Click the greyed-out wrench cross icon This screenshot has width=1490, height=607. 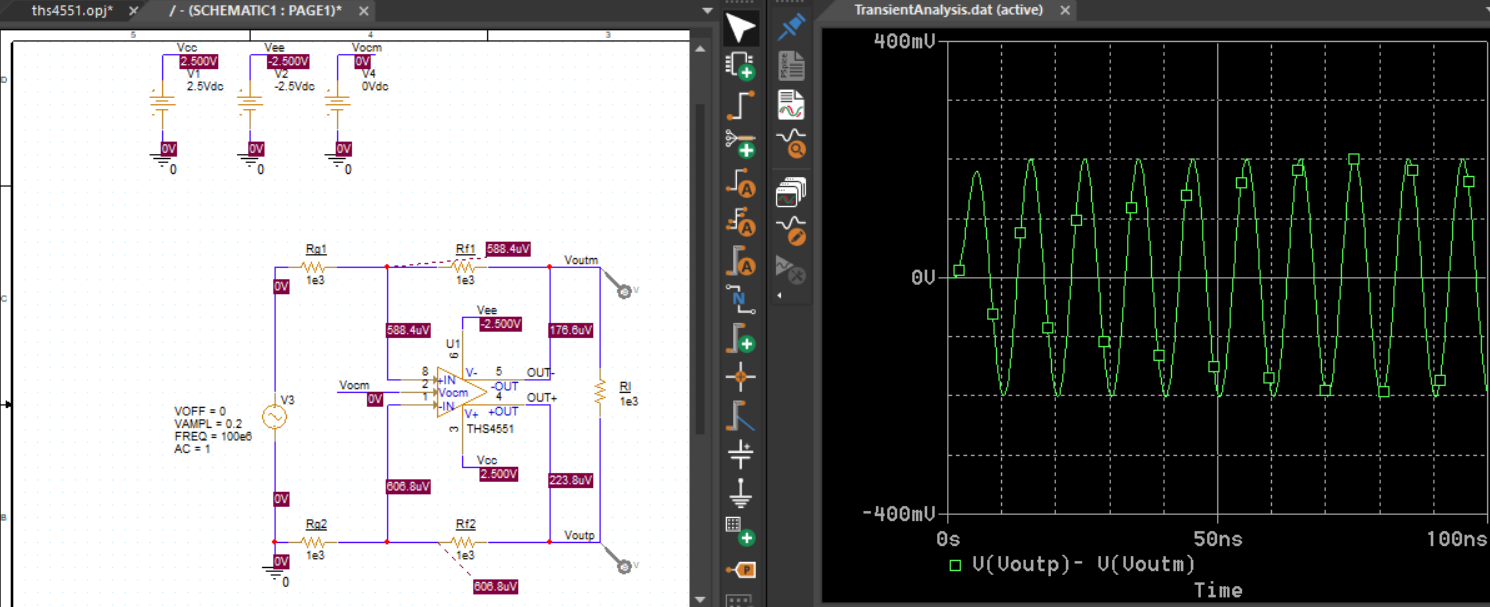pyautogui.click(x=791, y=269)
